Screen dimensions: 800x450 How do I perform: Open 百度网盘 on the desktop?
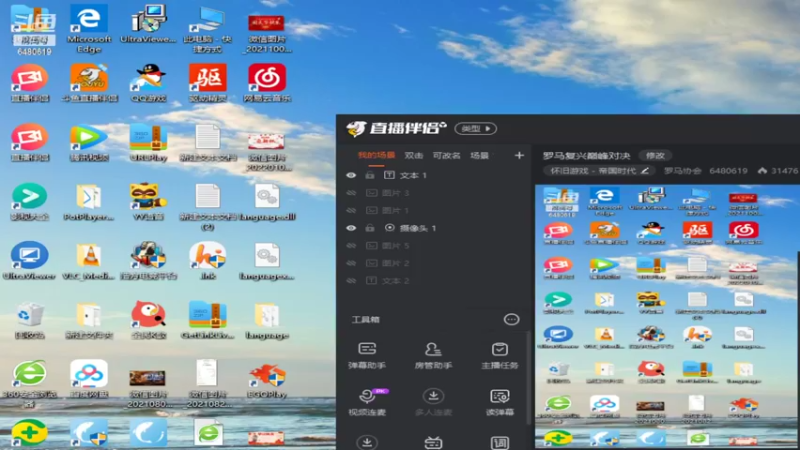[89, 380]
